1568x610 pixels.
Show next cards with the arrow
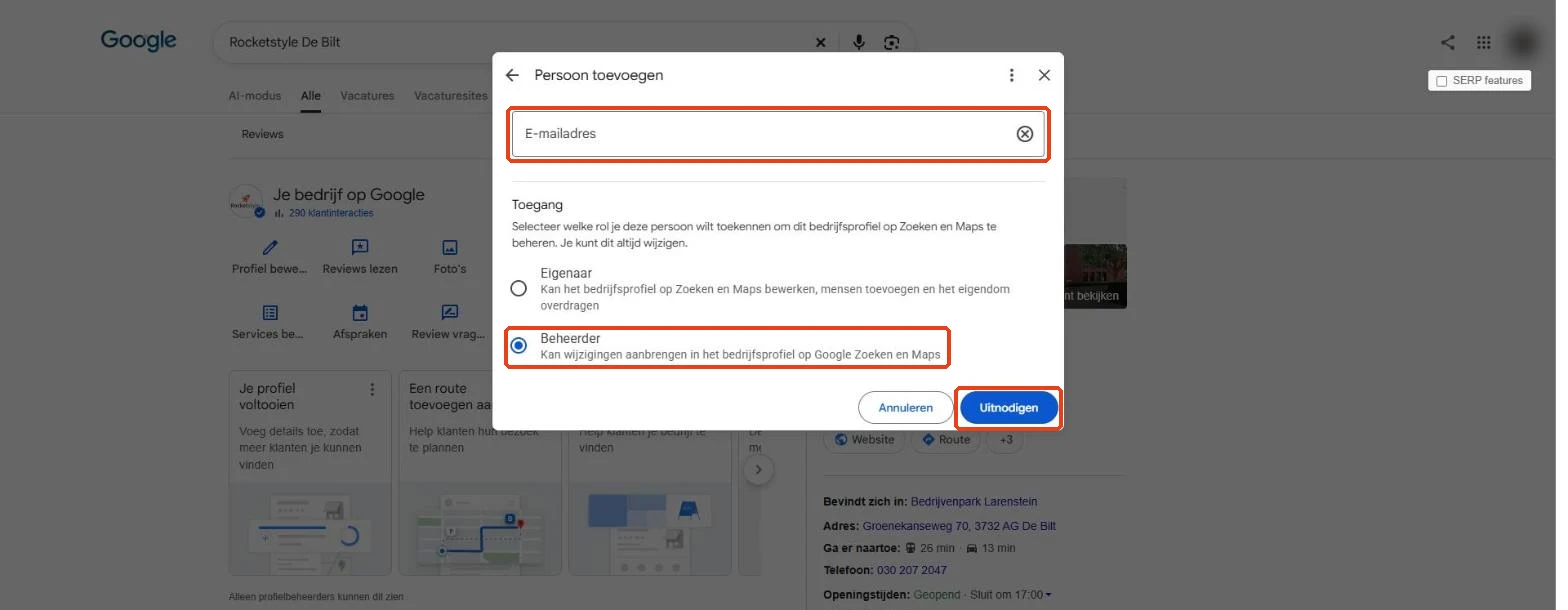[x=759, y=470]
